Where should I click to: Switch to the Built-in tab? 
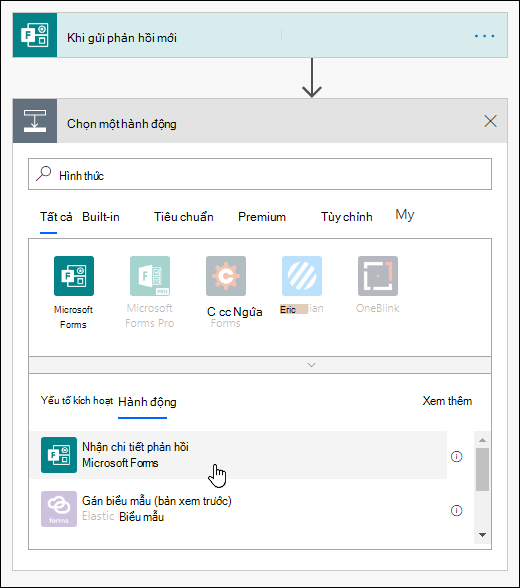[x=101, y=217]
